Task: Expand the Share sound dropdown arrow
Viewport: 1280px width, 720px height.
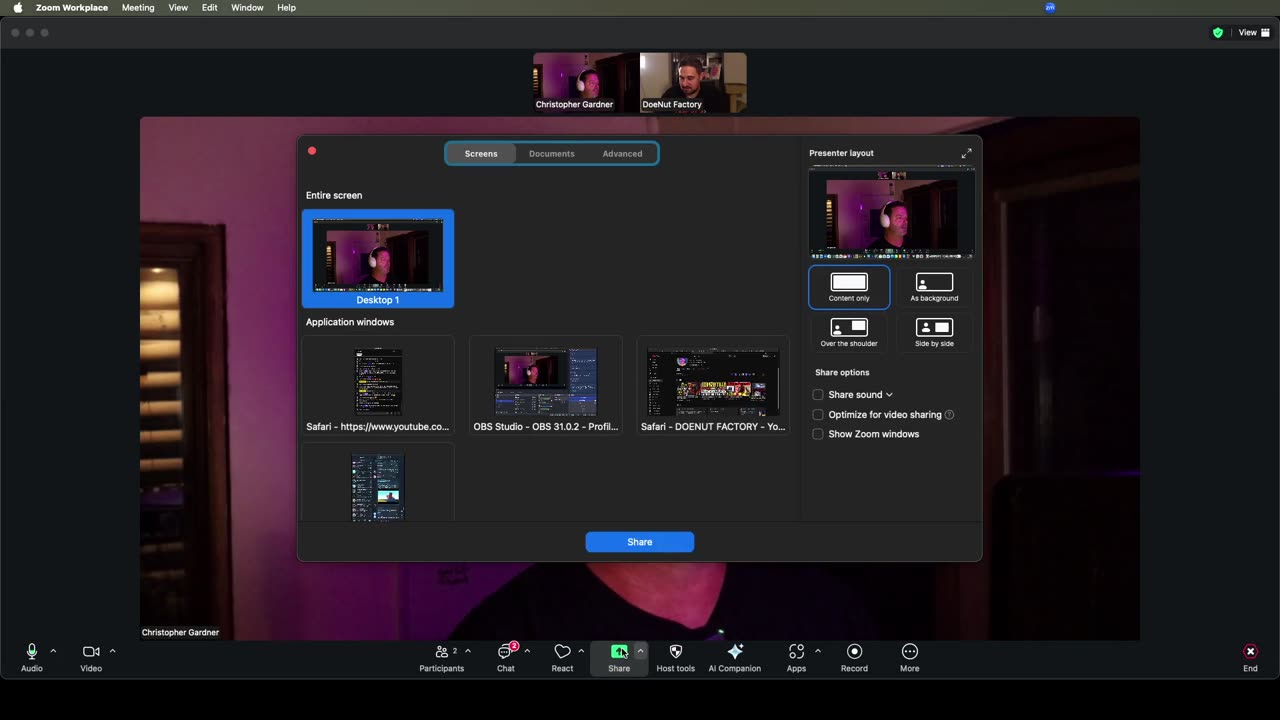Action: click(889, 395)
